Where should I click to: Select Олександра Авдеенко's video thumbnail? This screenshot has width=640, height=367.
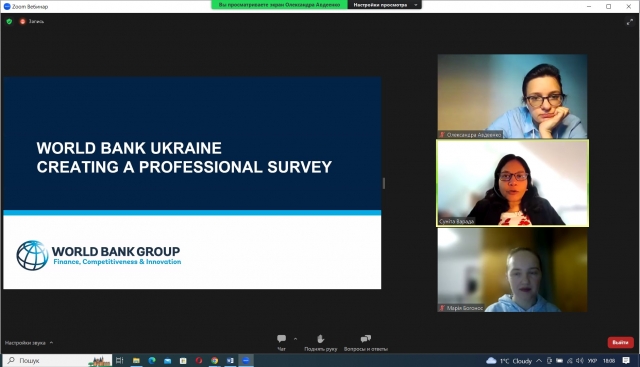(512, 96)
